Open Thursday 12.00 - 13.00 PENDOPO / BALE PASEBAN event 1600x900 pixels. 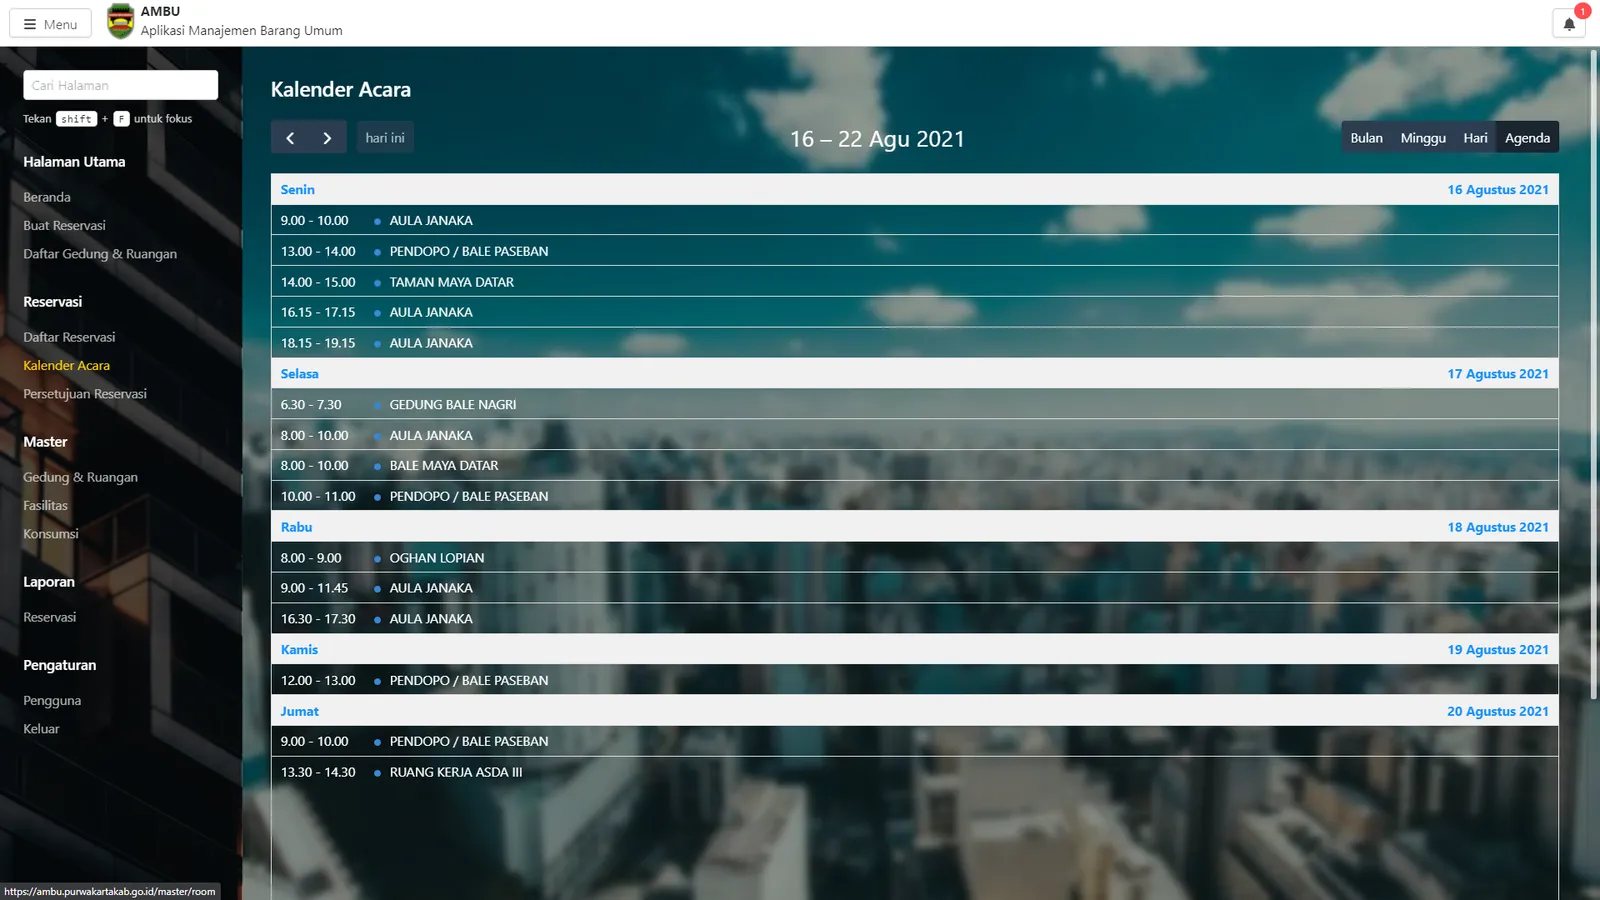tap(914, 680)
